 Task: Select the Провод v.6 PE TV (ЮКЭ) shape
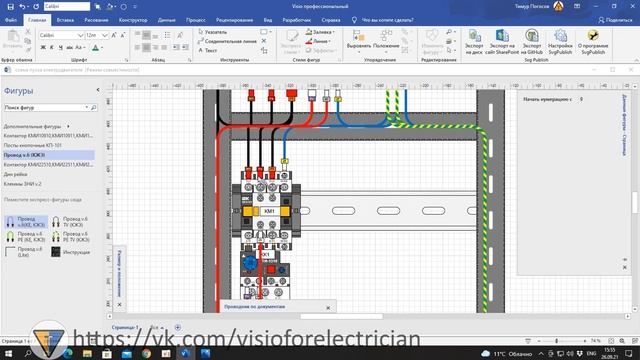coord(71,237)
